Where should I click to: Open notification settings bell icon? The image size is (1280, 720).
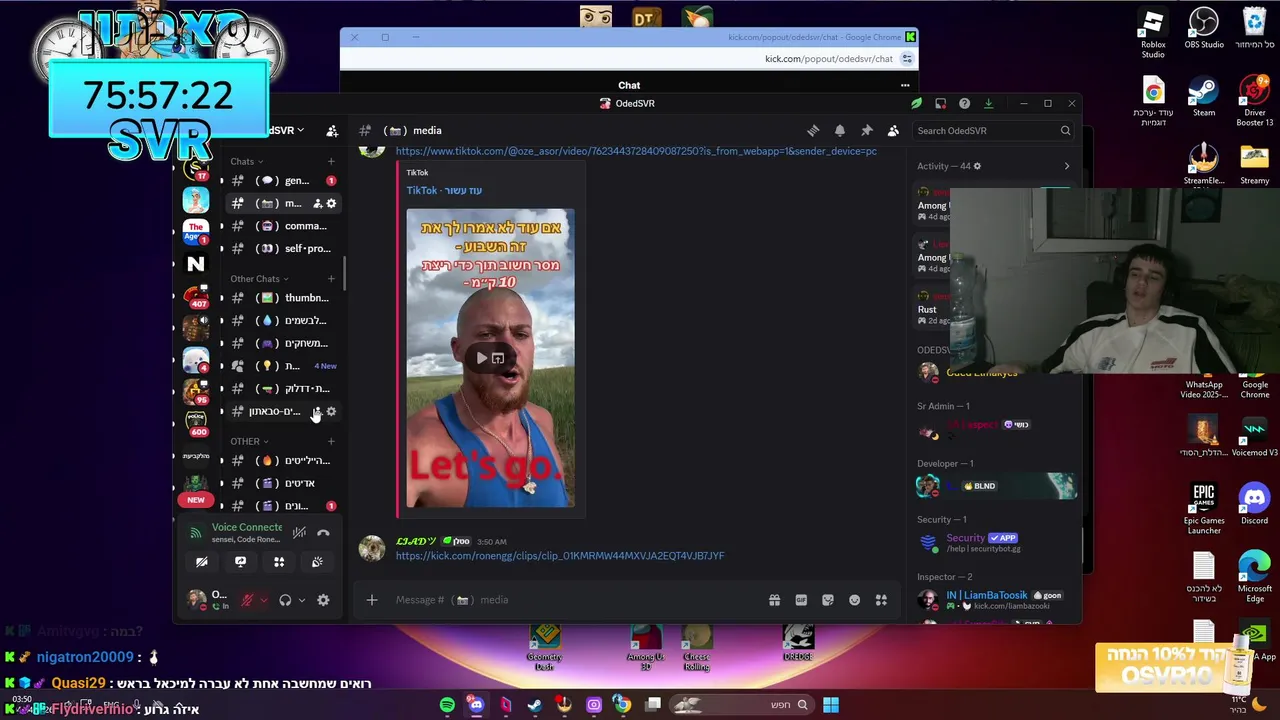pyautogui.click(x=840, y=131)
